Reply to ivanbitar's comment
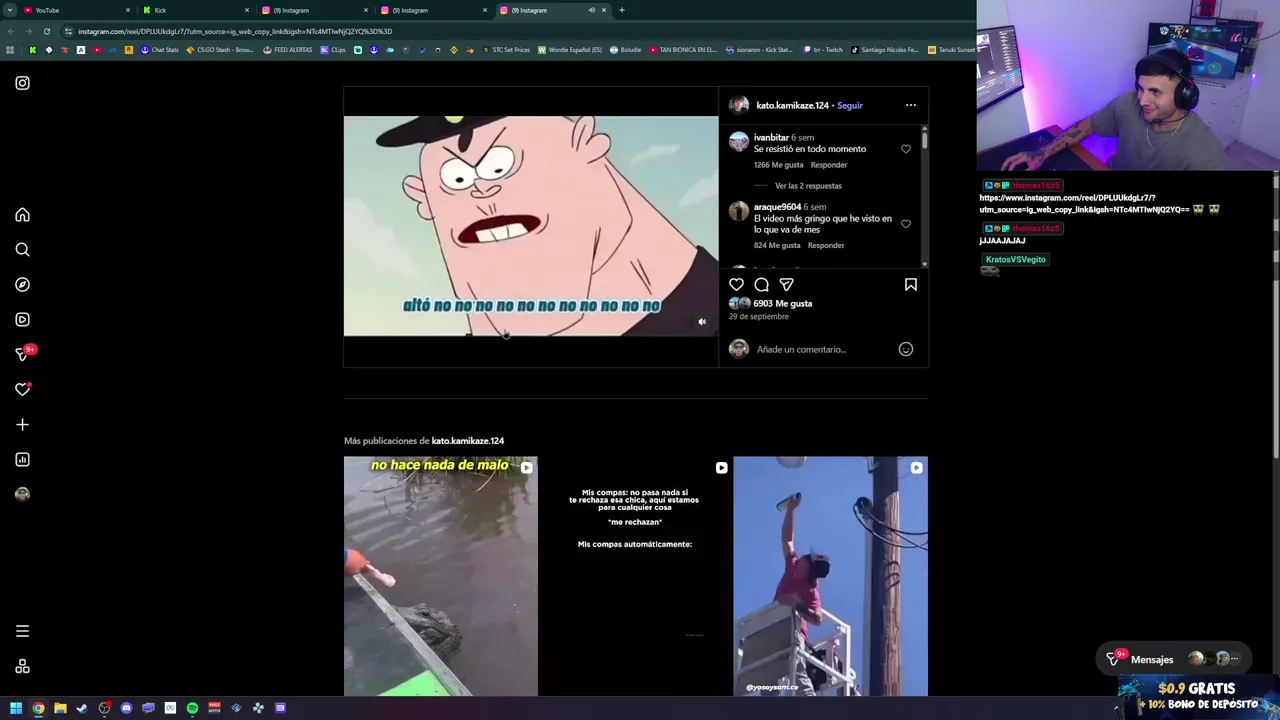This screenshot has width=1280, height=720. [x=829, y=165]
